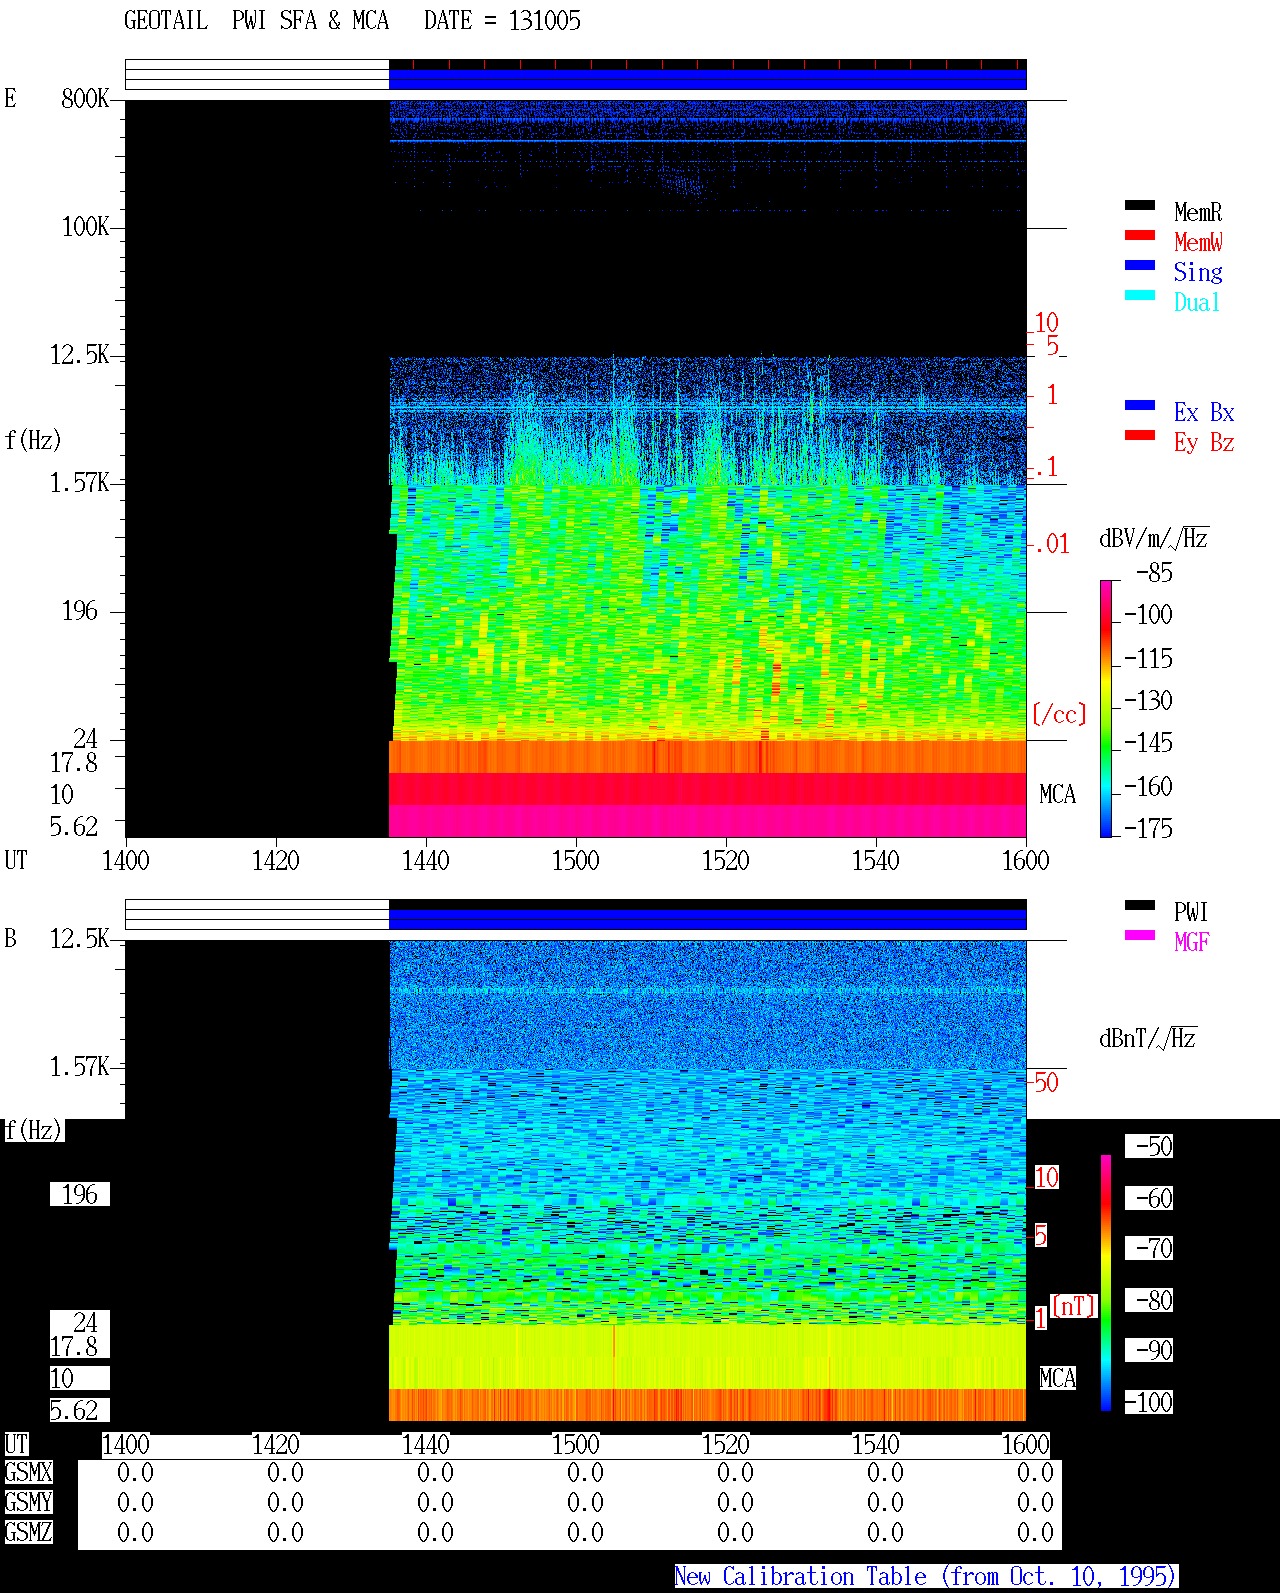The width and height of the screenshot is (1280, 1593).
Task: Click the red MemW legend swatch
Action: click(x=1140, y=235)
